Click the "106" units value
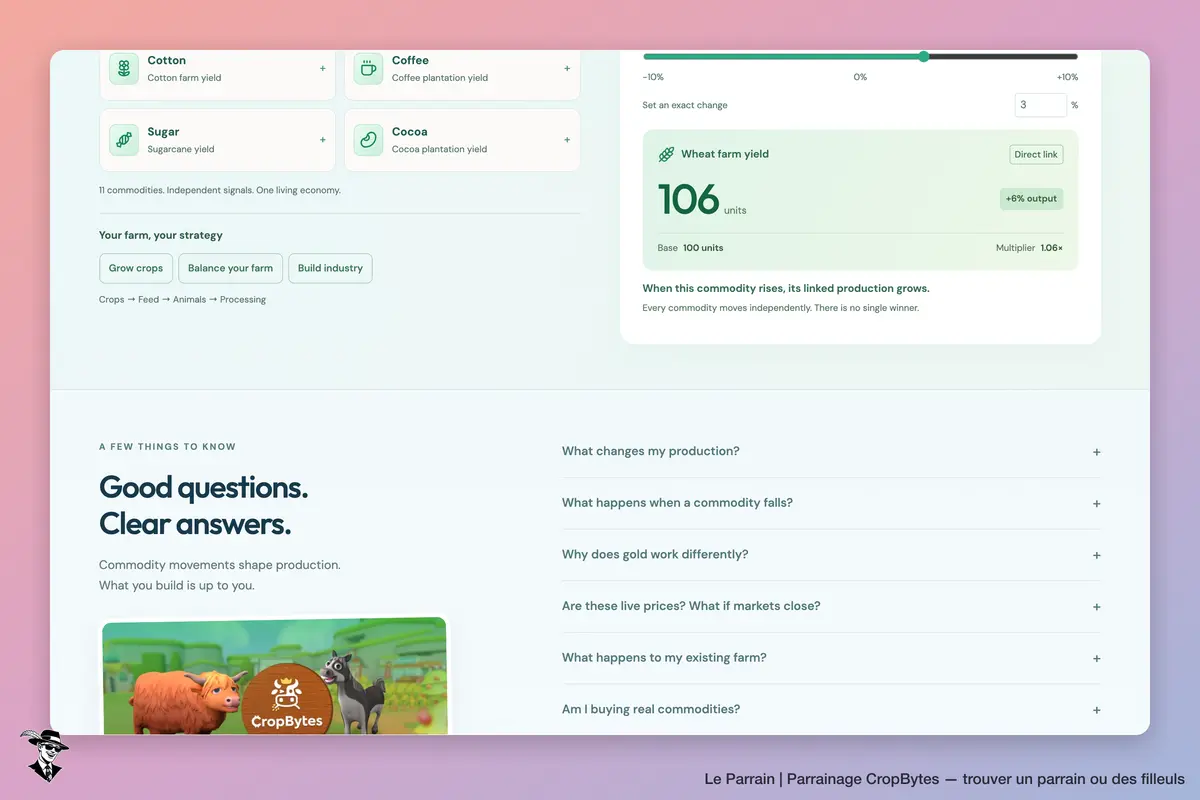 coord(689,199)
